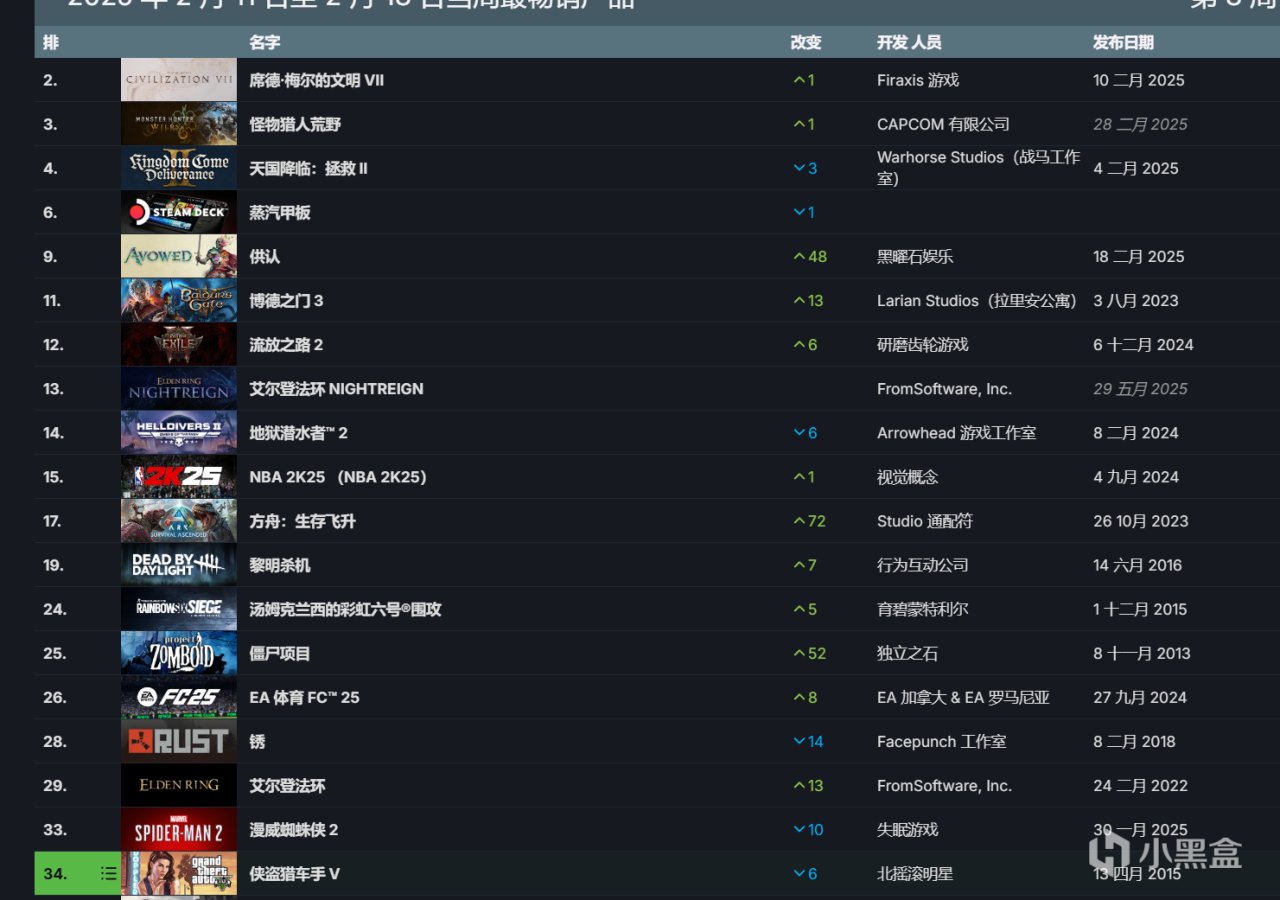
Task: Open the 博德之门 3 game link
Action: (x=286, y=300)
